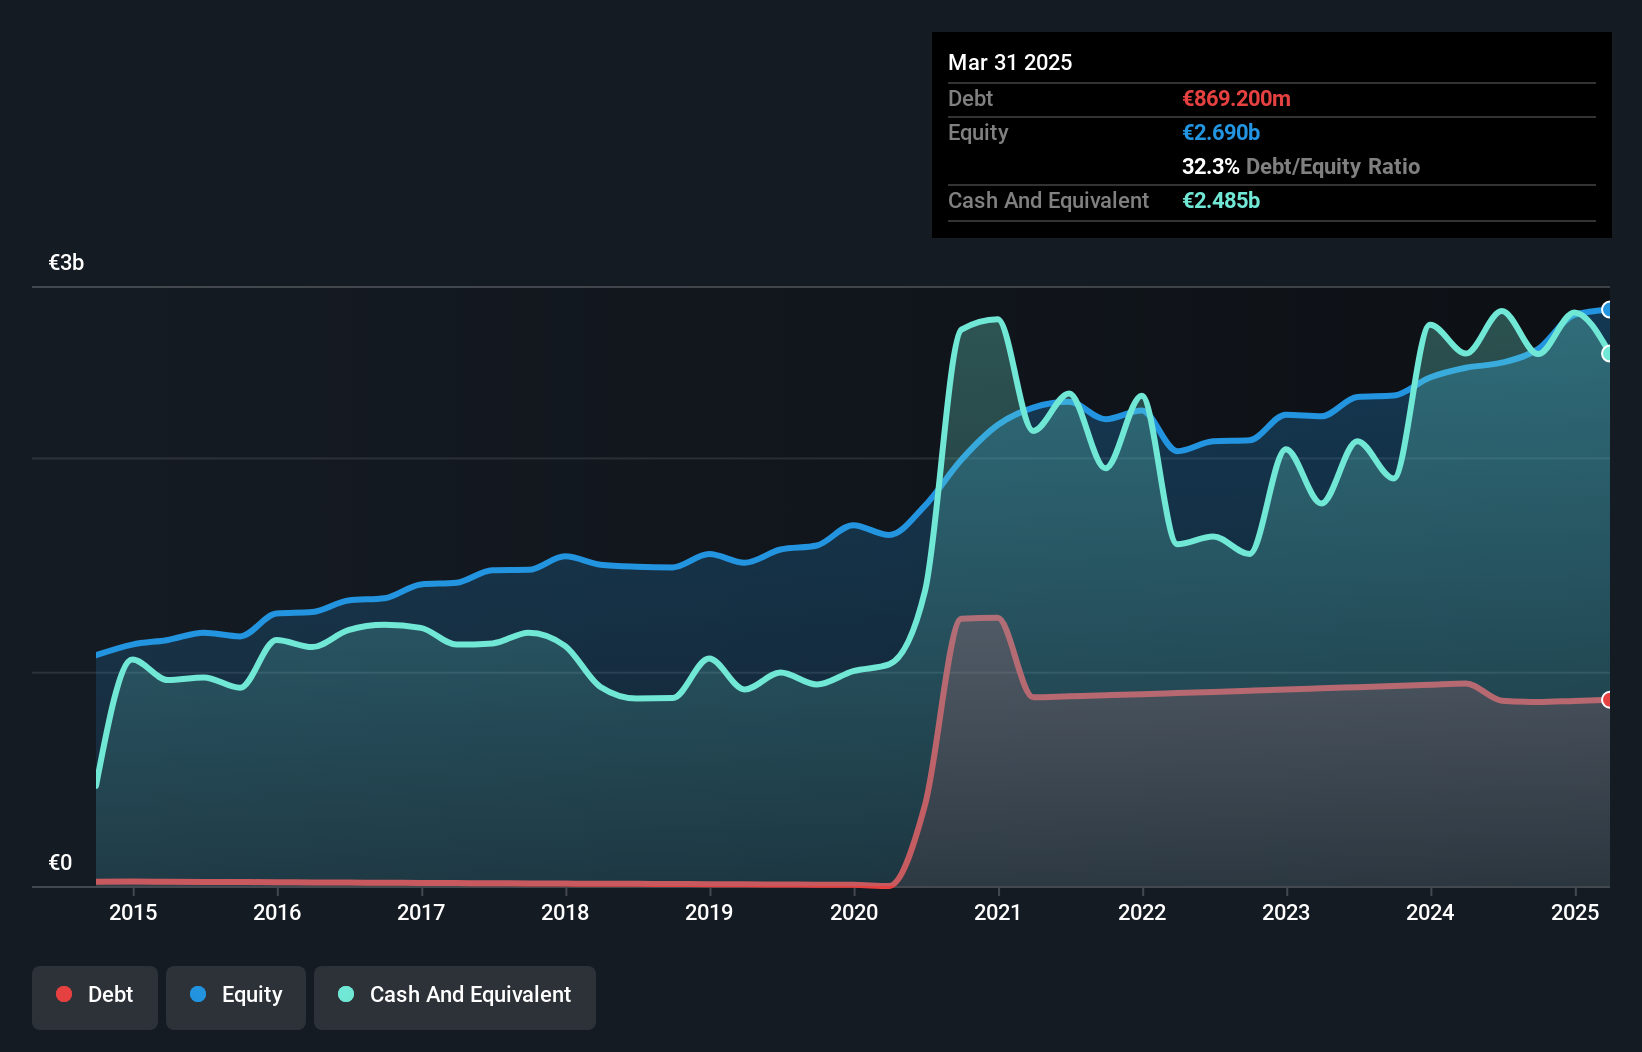This screenshot has height=1052, width=1642.
Task: Click the €3b y-axis label
Action: pyautogui.click(x=66, y=263)
